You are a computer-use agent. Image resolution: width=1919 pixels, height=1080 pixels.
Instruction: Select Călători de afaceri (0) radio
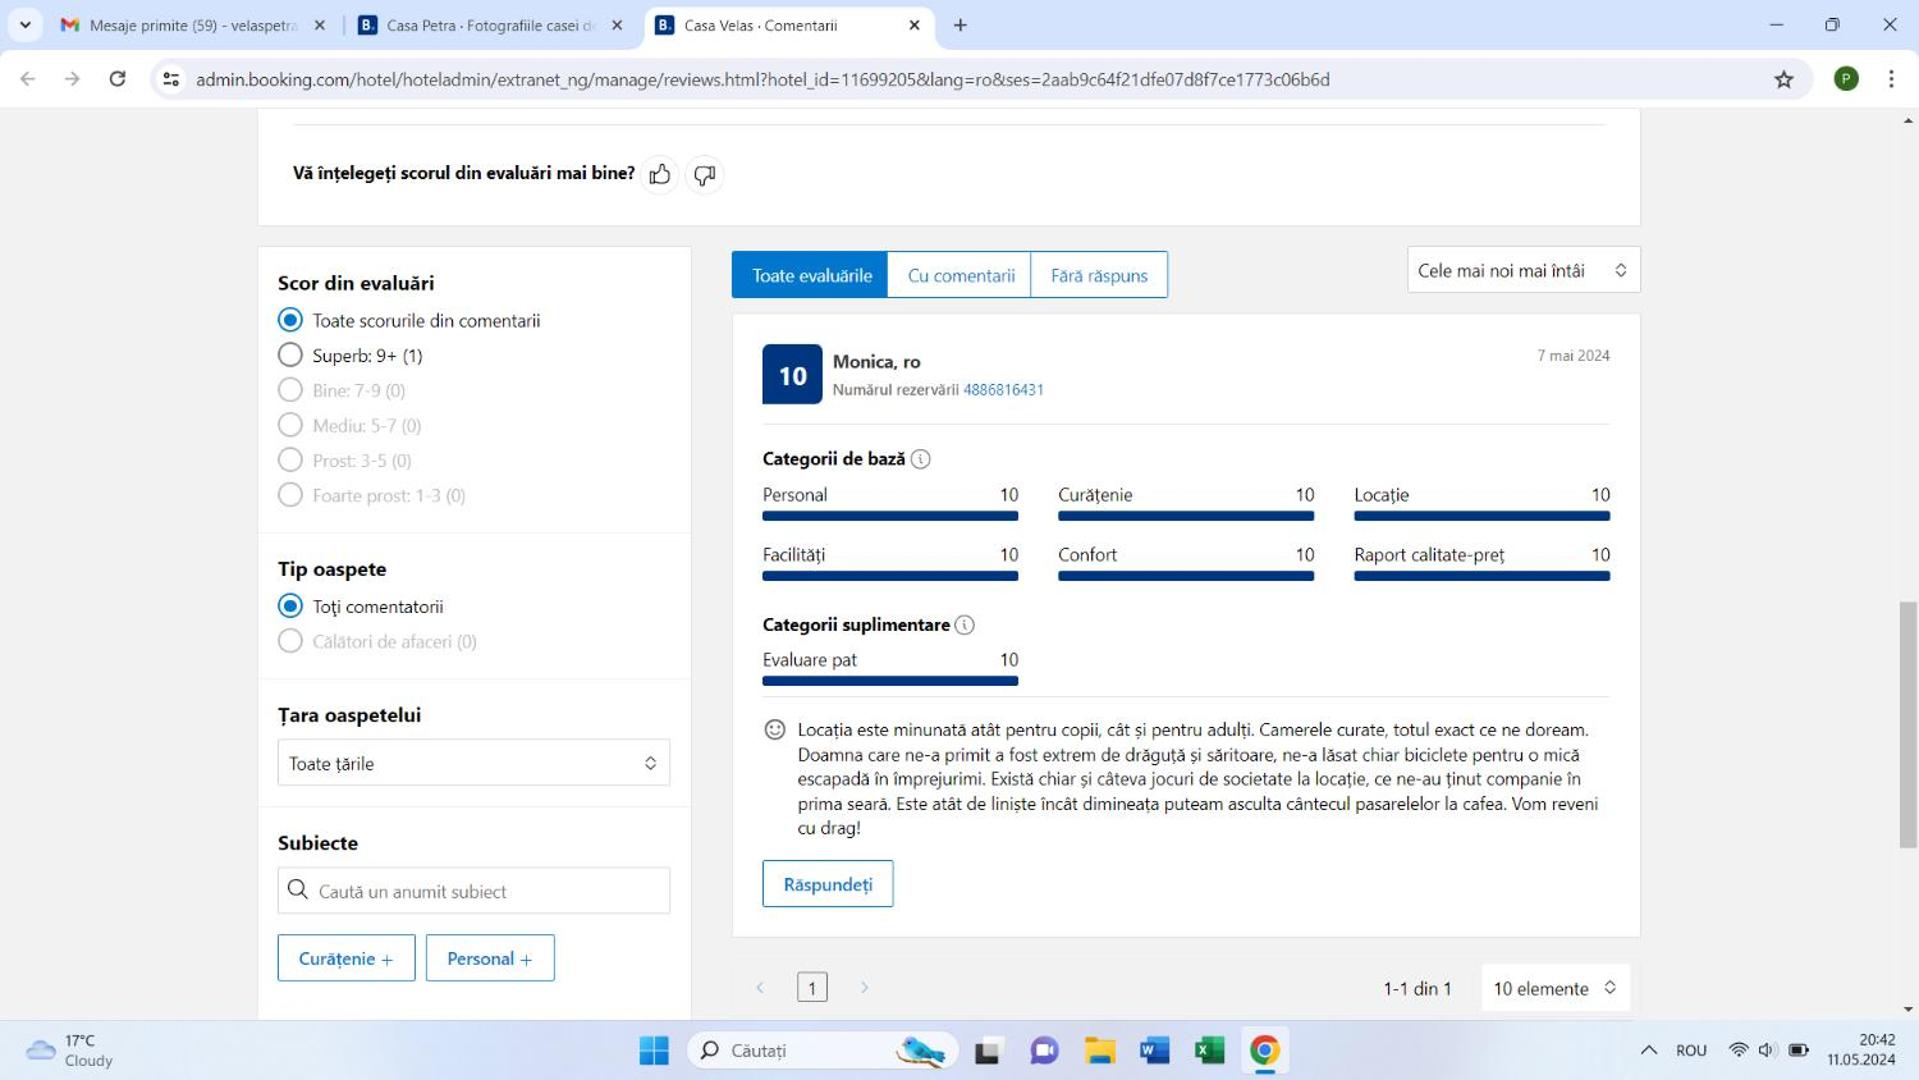coord(290,641)
